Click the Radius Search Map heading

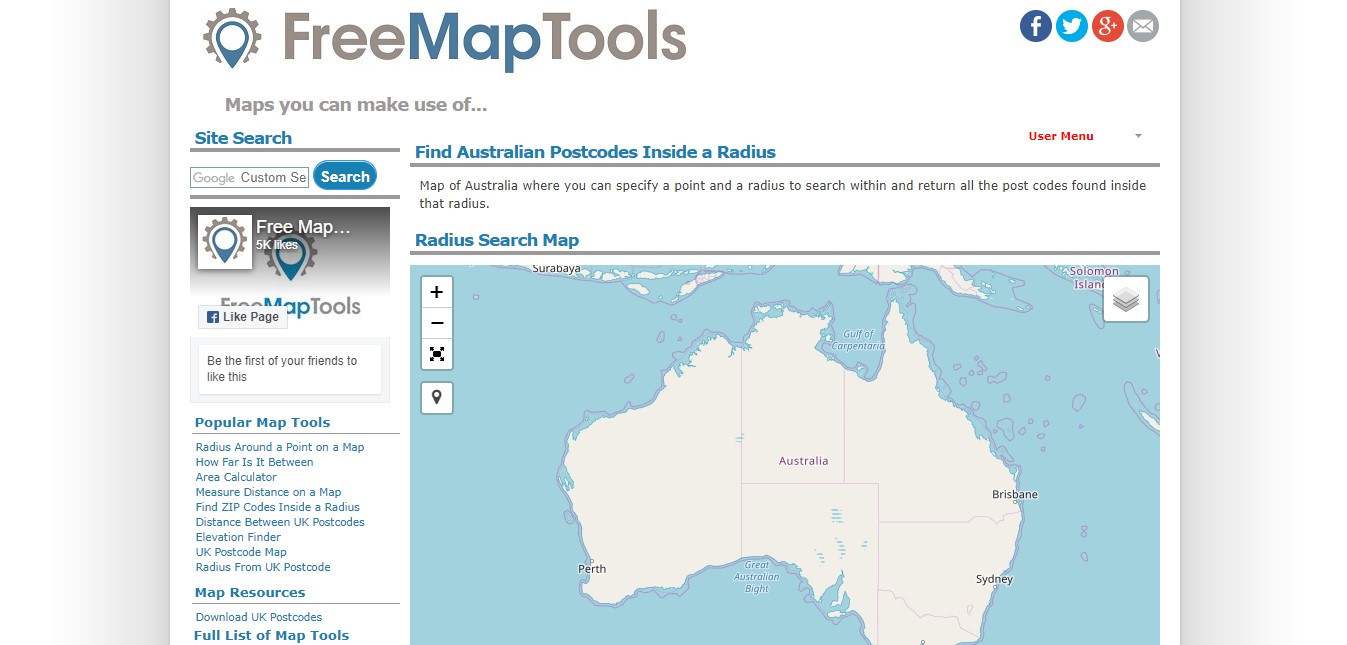coord(497,240)
